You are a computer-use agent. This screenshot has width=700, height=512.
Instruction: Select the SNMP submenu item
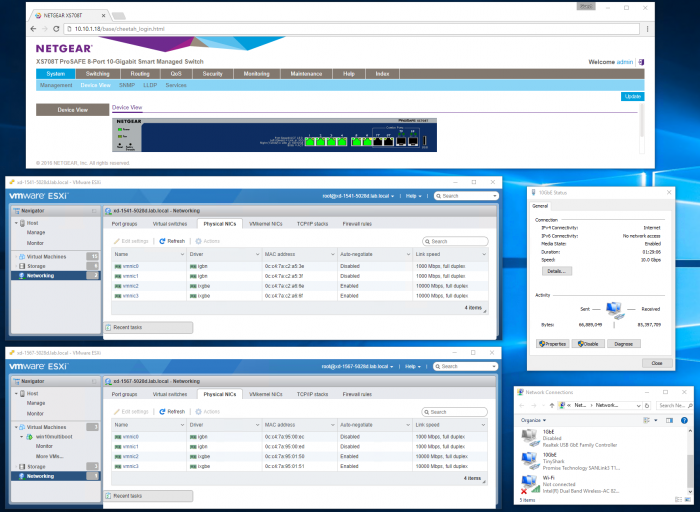coord(127,85)
